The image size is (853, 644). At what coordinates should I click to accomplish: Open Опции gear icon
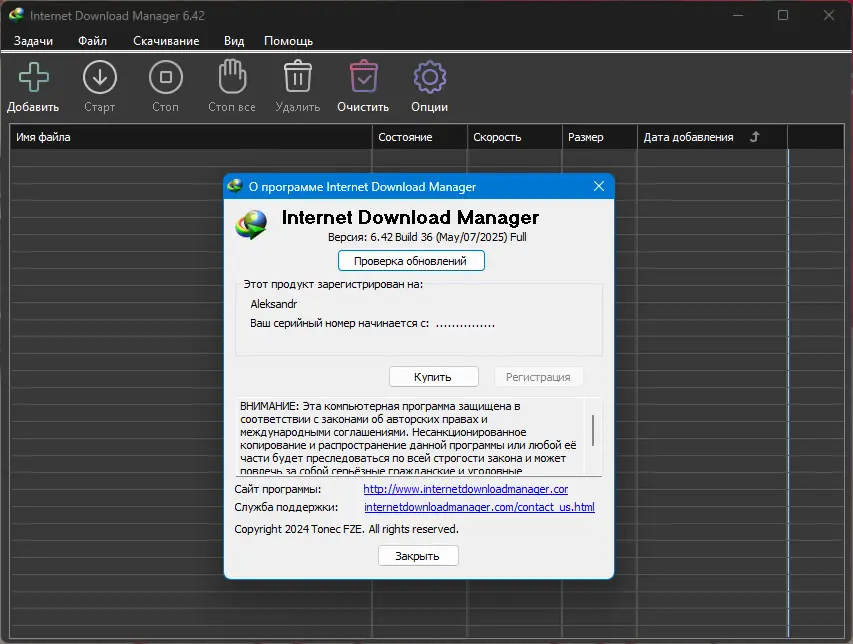pos(430,77)
